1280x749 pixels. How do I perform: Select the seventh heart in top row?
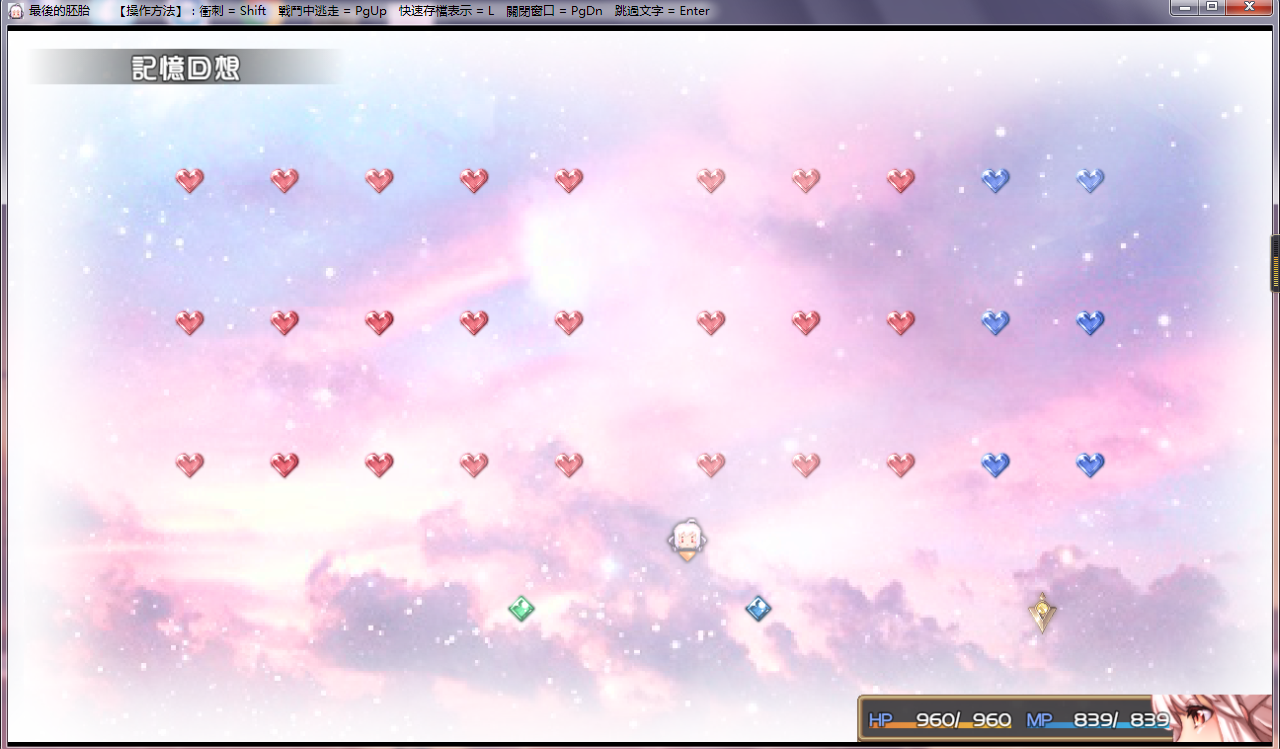coord(806,180)
